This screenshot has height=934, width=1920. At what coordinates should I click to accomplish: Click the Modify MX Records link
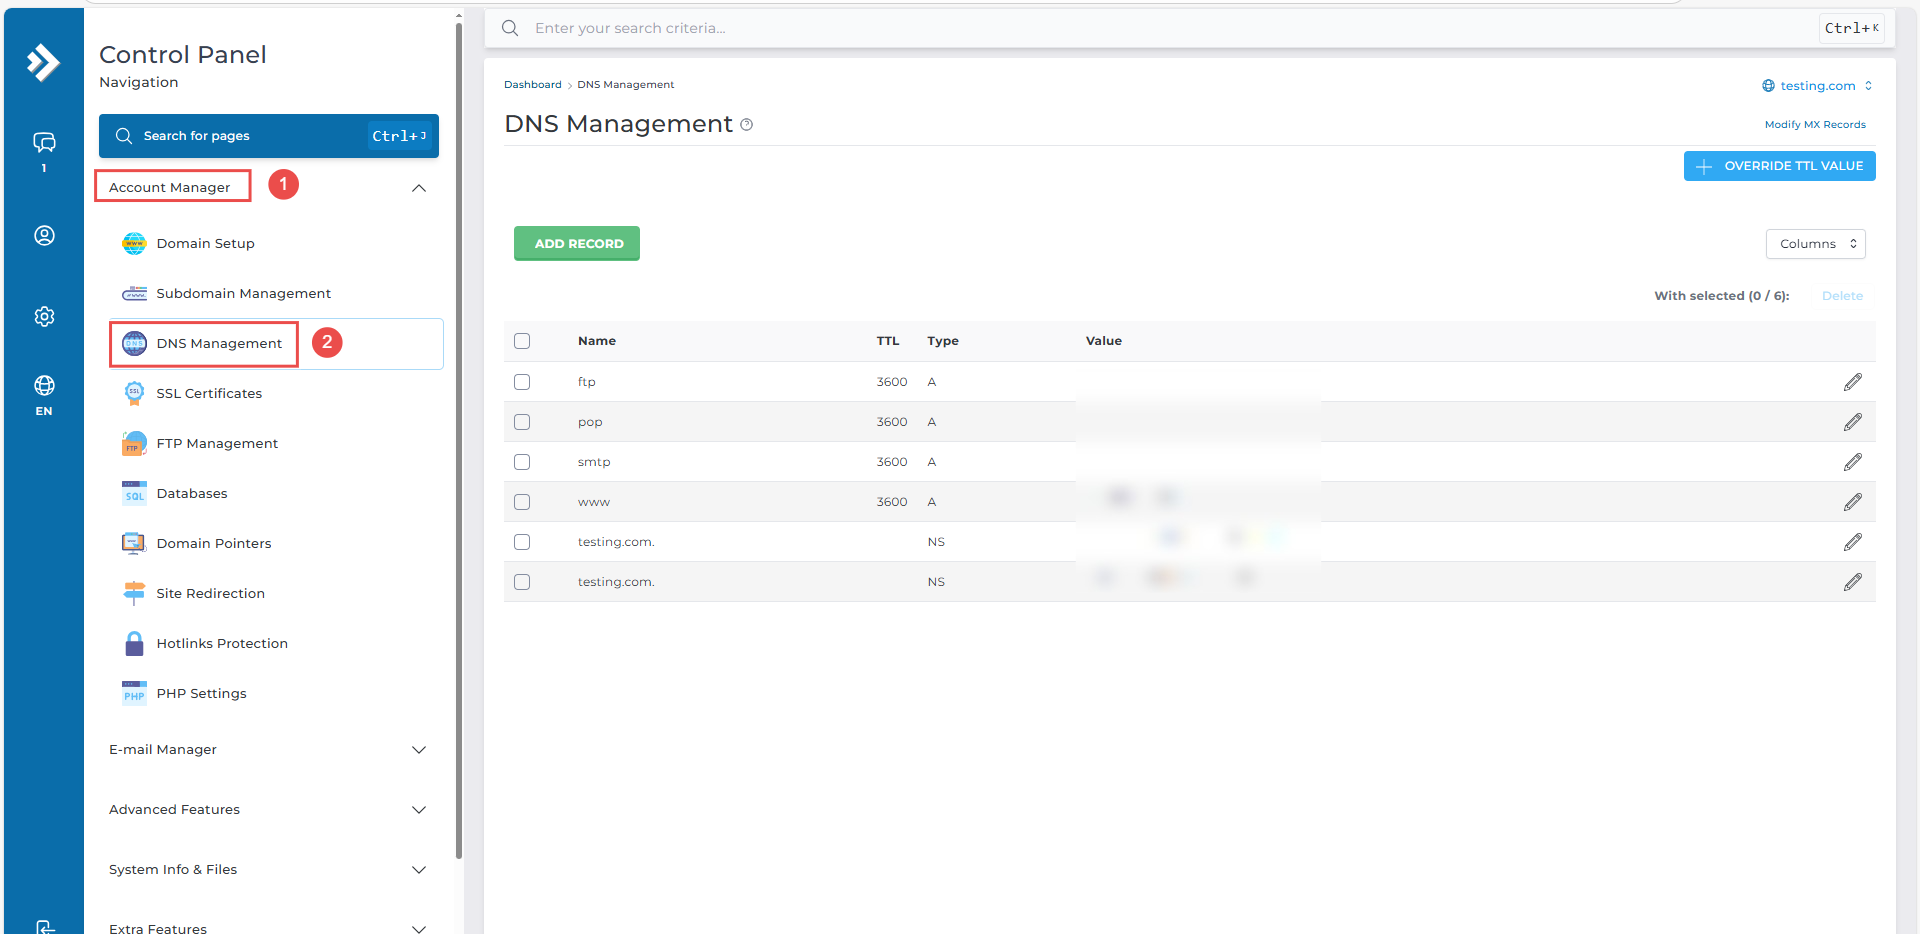point(1814,125)
